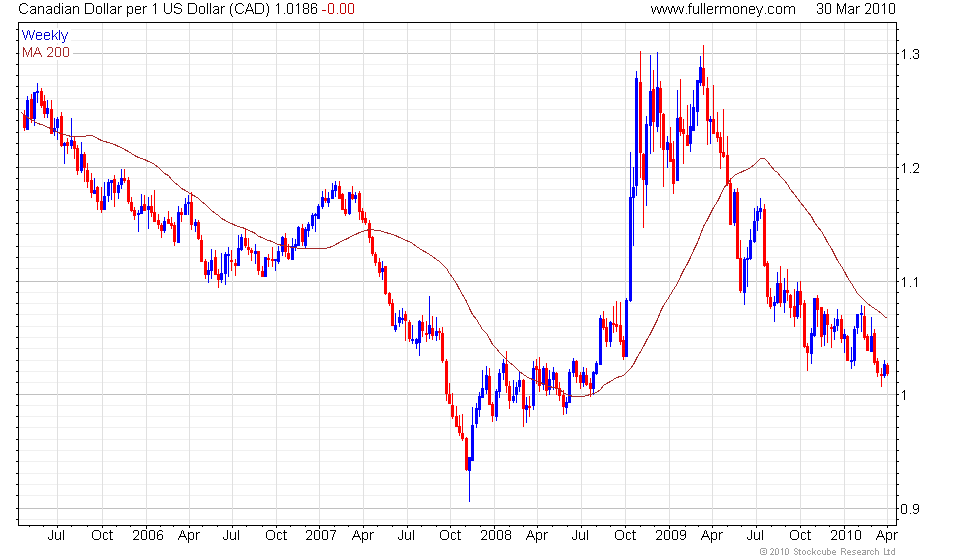Screen dimensions: 980x560
Task: Click the Apr label right after 2010
Action: coord(886,536)
